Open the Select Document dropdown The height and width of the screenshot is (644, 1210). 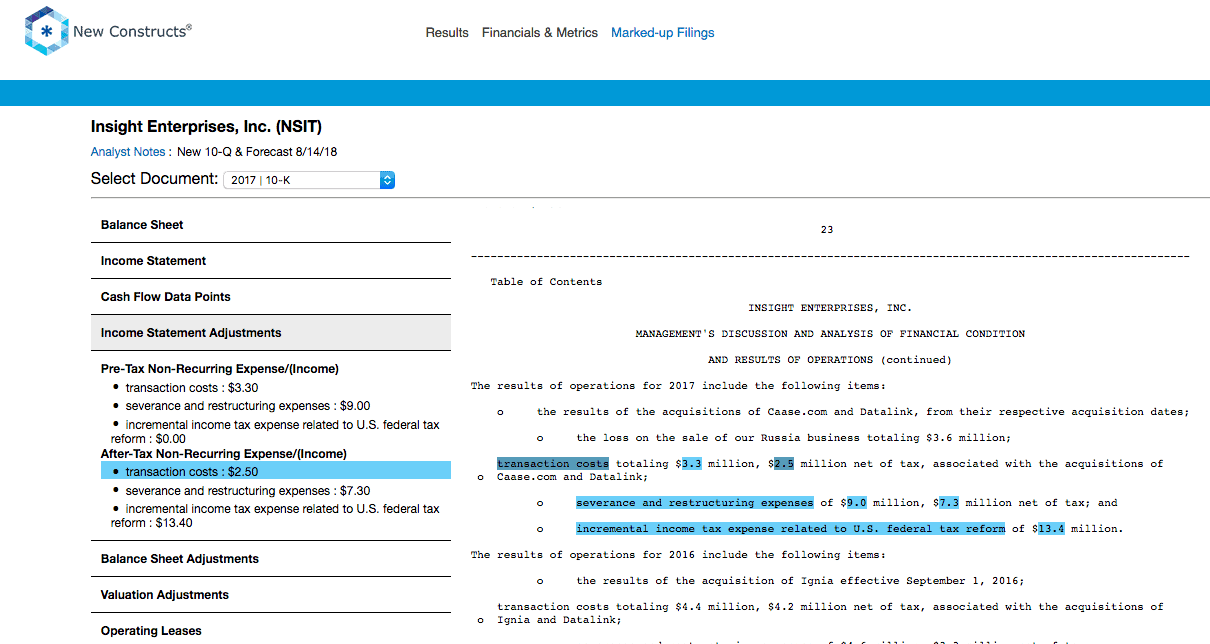click(309, 180)
